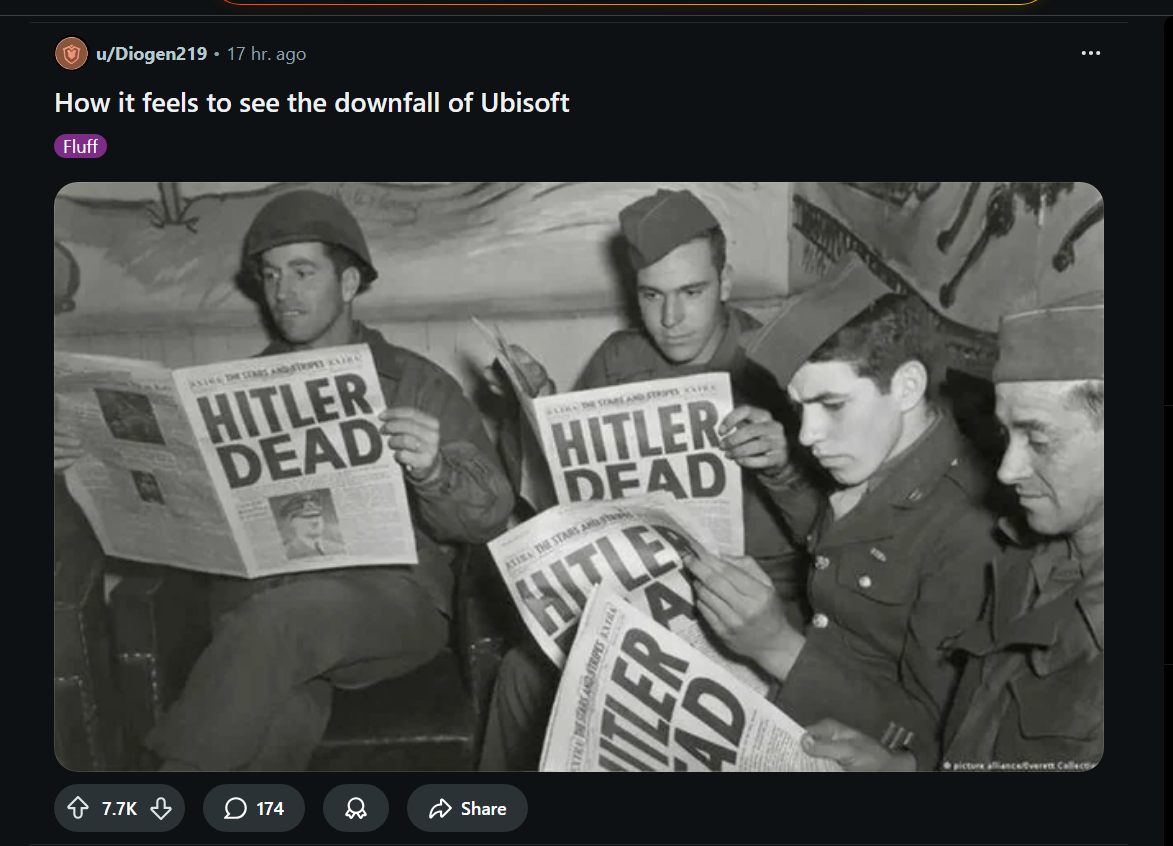View the 174 comments count
This screenshot has height=846, width=1173.
[x=270, y=809]
